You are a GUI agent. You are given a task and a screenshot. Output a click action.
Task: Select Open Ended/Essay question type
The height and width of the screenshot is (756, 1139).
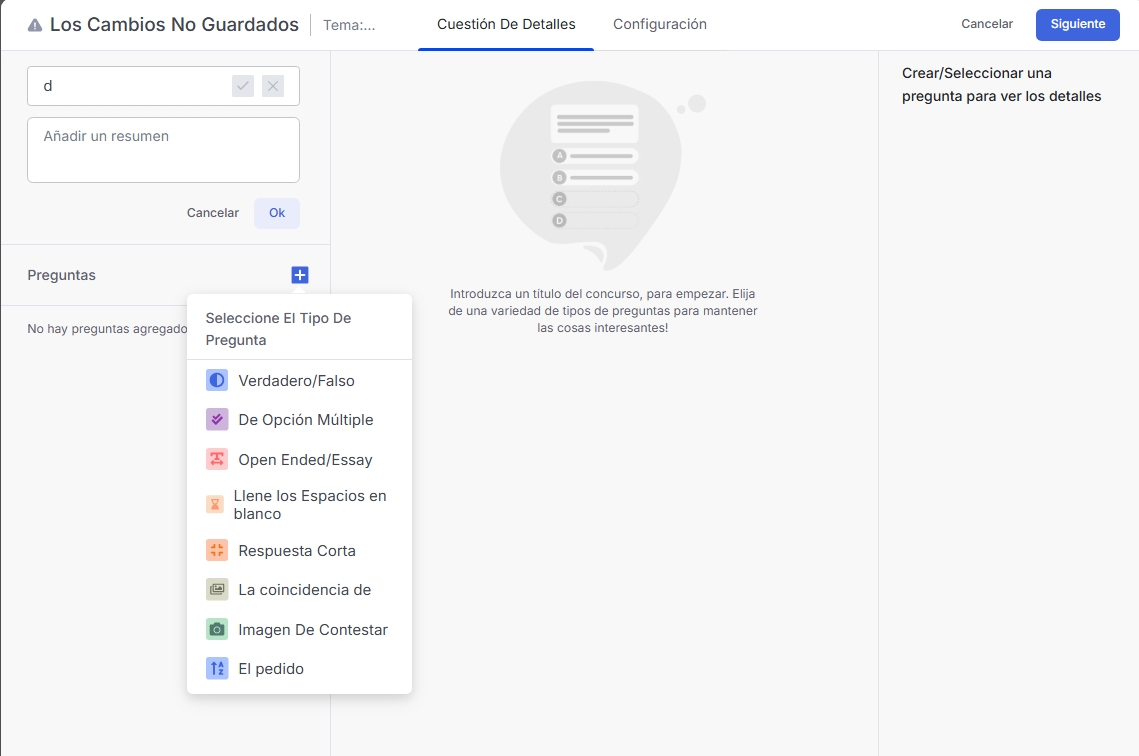[x=299, y=460]
